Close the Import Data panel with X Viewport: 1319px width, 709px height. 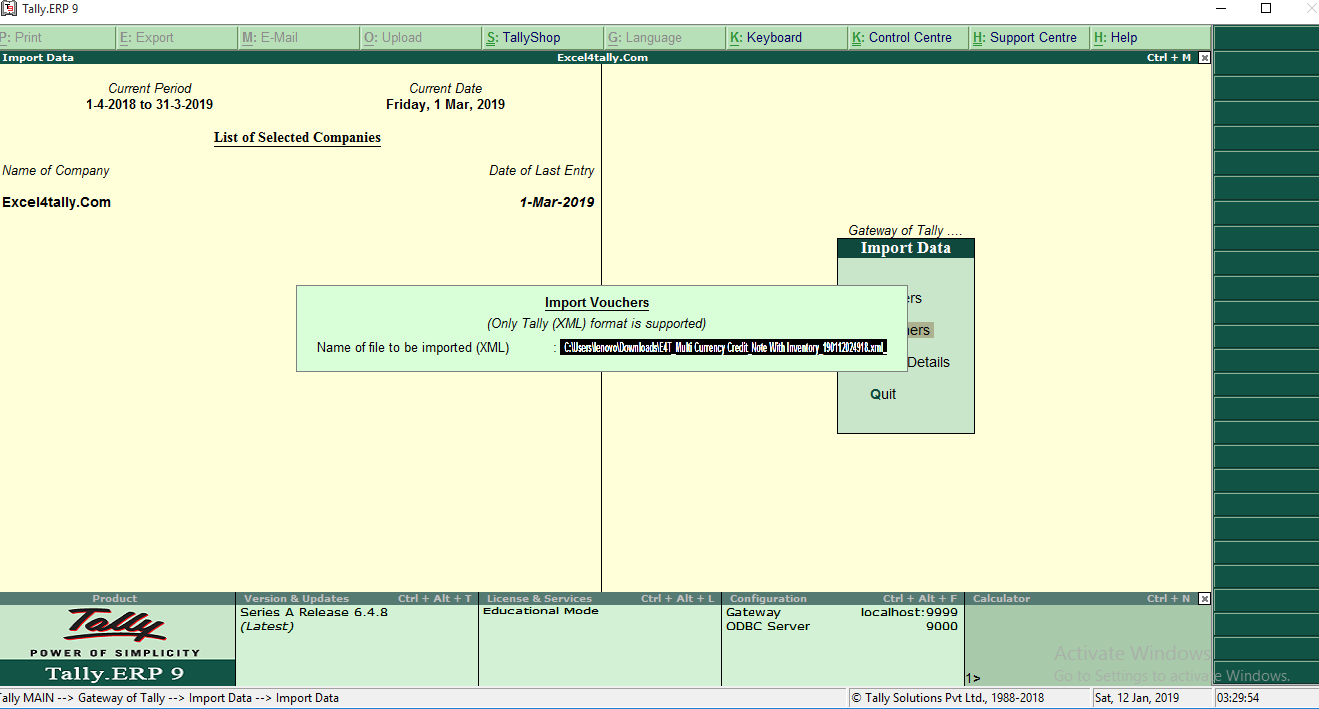[1204, 58]
